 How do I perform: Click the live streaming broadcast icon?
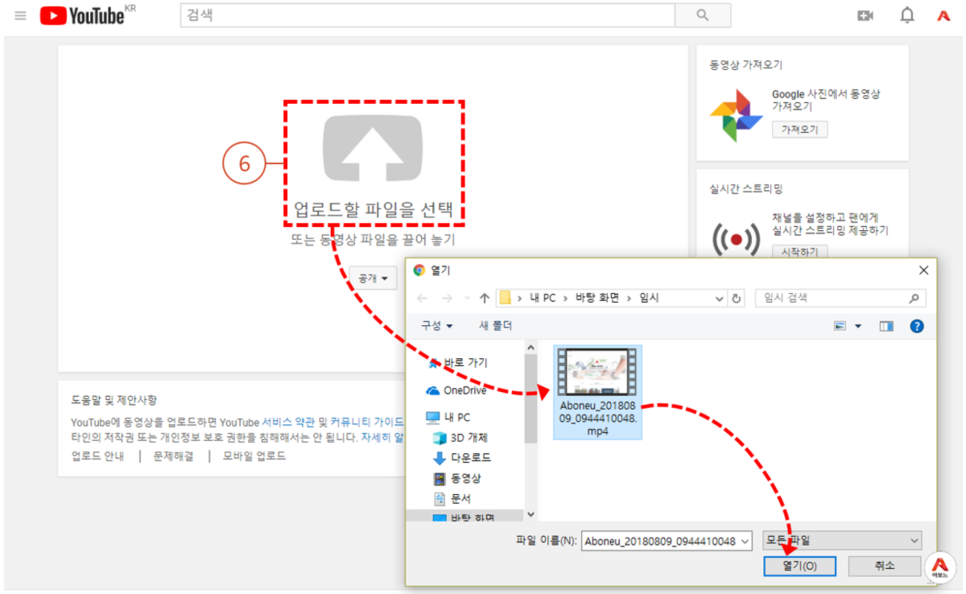click(x=736, y=239)
